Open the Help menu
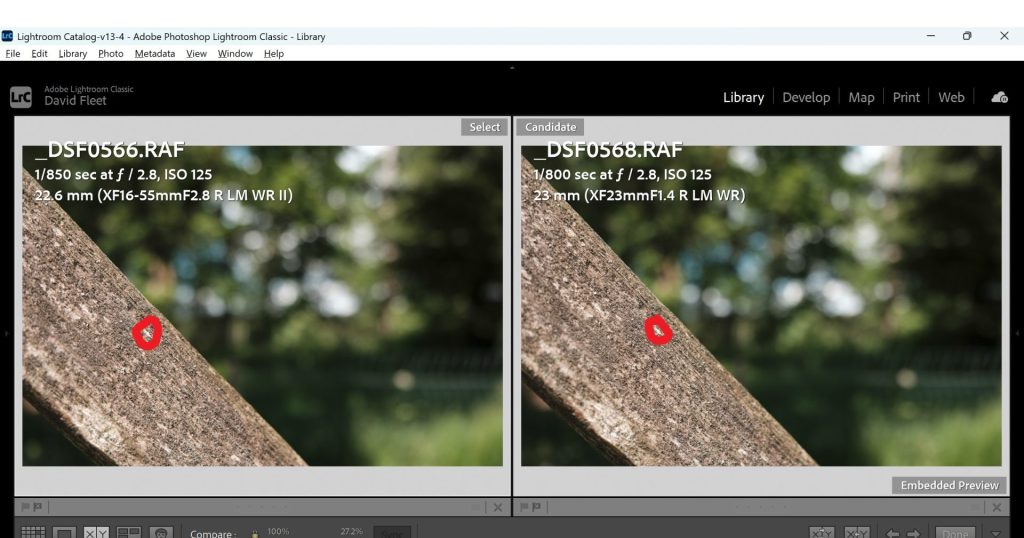This screenshot has width=1024, height=538. click(274, 54)
